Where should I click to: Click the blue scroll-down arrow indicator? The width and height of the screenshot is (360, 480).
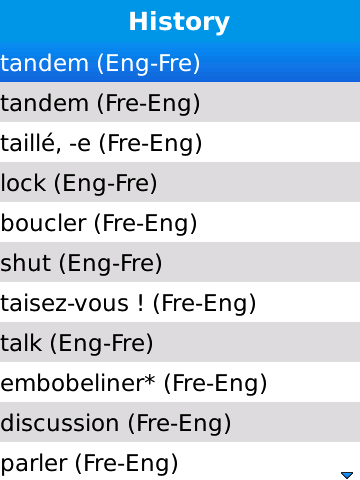pyautogui.click(x=347, y=475)
